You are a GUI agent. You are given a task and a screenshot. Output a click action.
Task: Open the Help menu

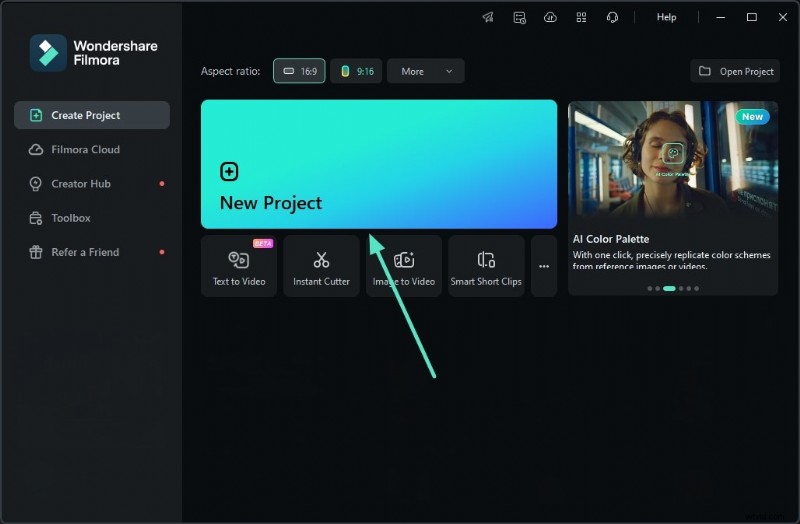tap(666, 17)
